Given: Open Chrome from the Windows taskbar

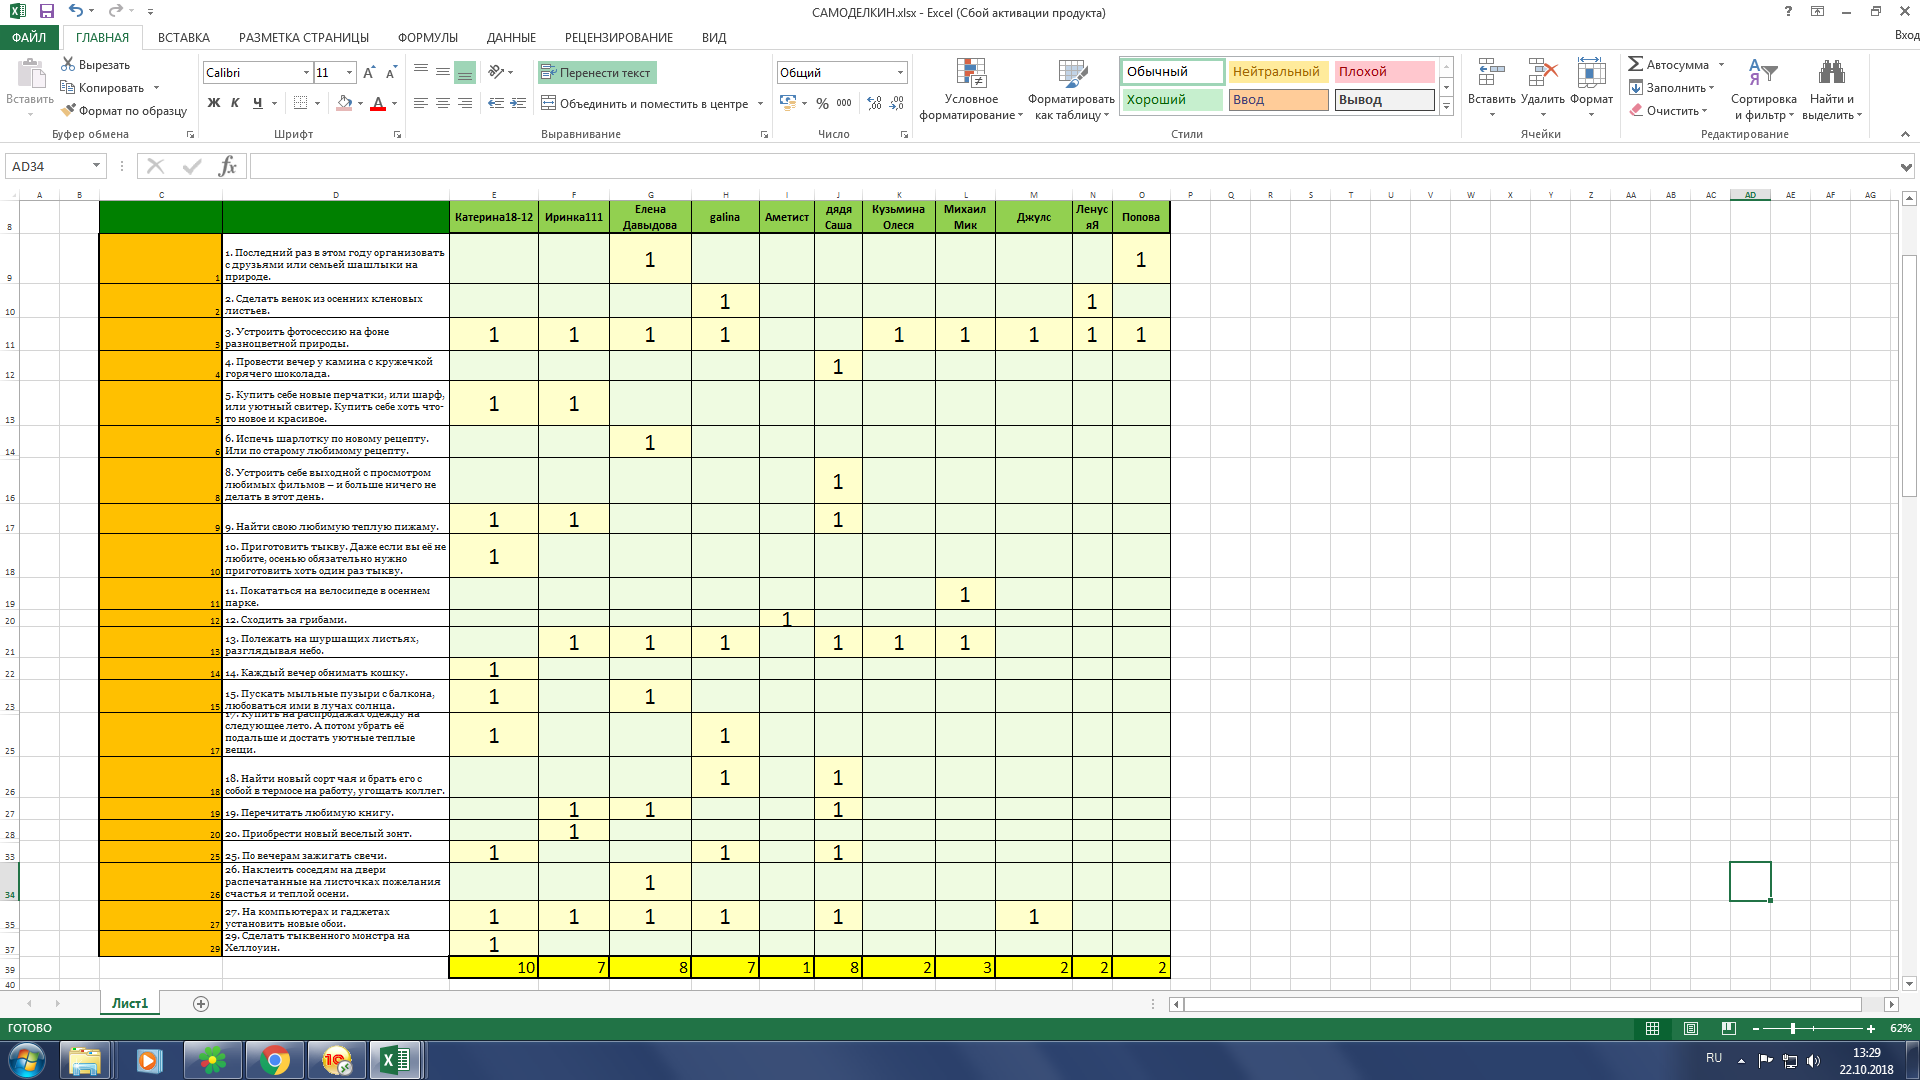Looking at the screenshot, I should click(275, 1060).
